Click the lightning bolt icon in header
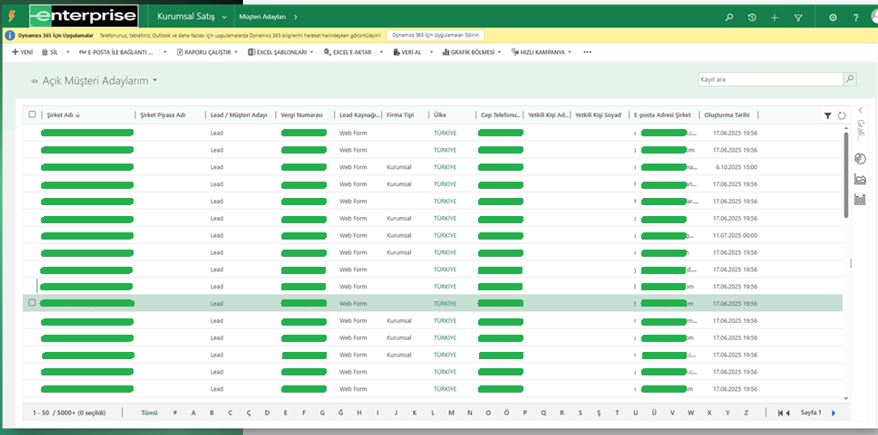 click(12, 17)
